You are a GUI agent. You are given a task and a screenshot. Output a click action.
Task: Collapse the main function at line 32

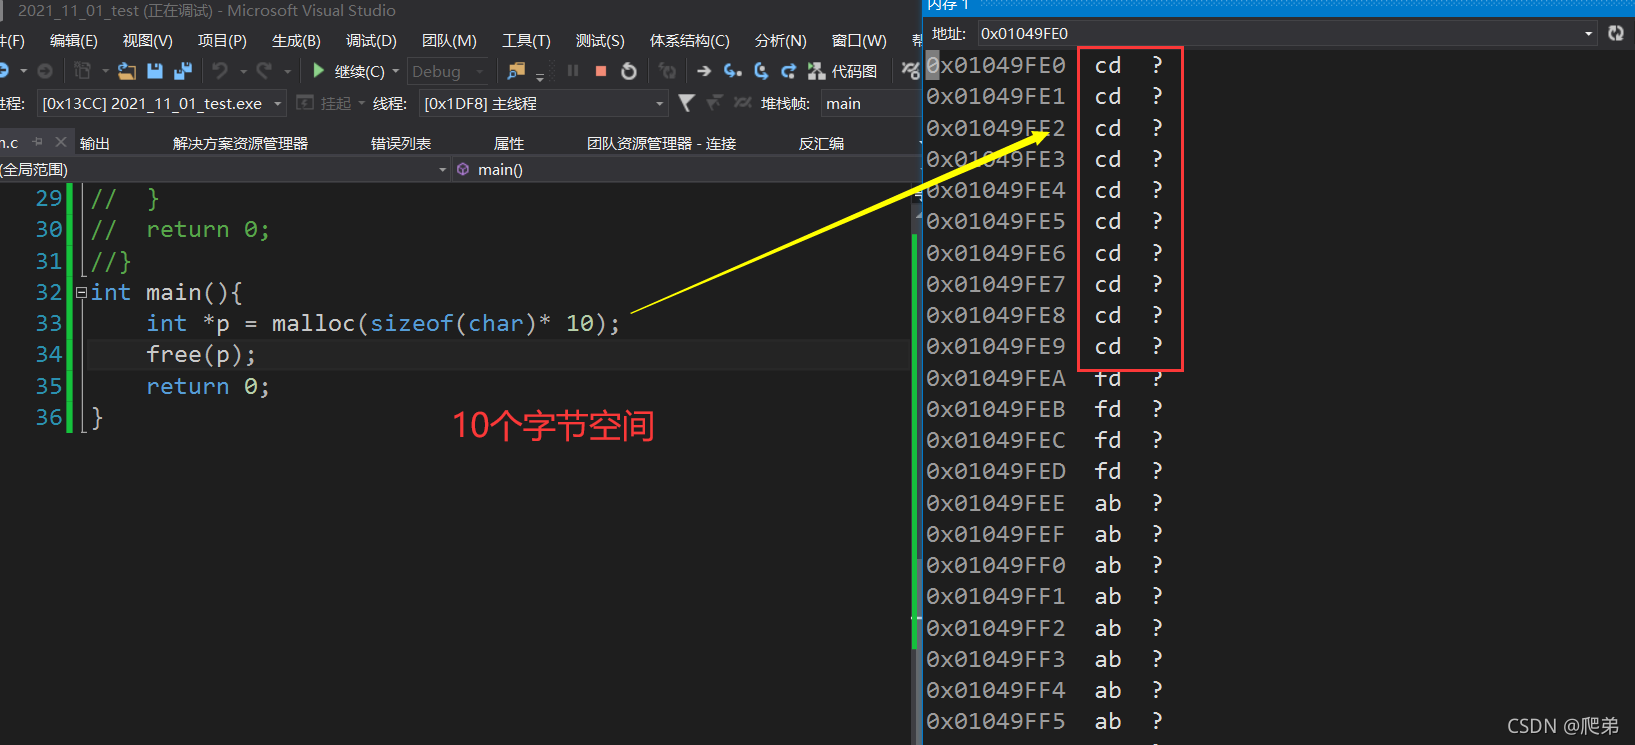81,292
